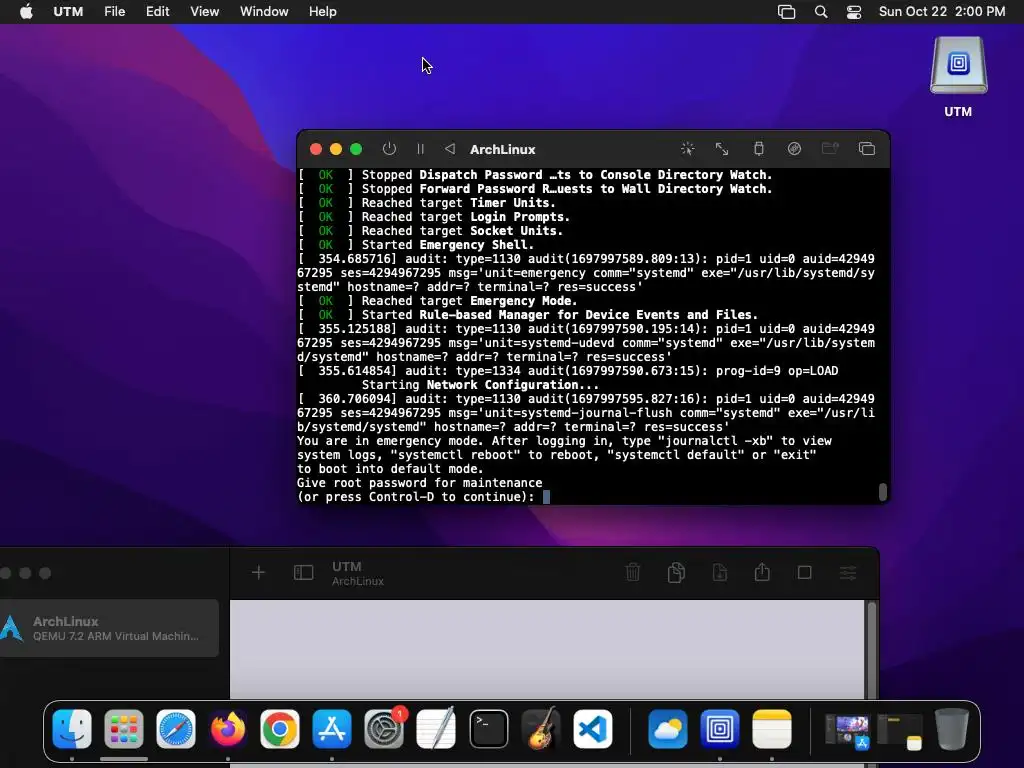Open Terminal from the Dock

(488, 729)
